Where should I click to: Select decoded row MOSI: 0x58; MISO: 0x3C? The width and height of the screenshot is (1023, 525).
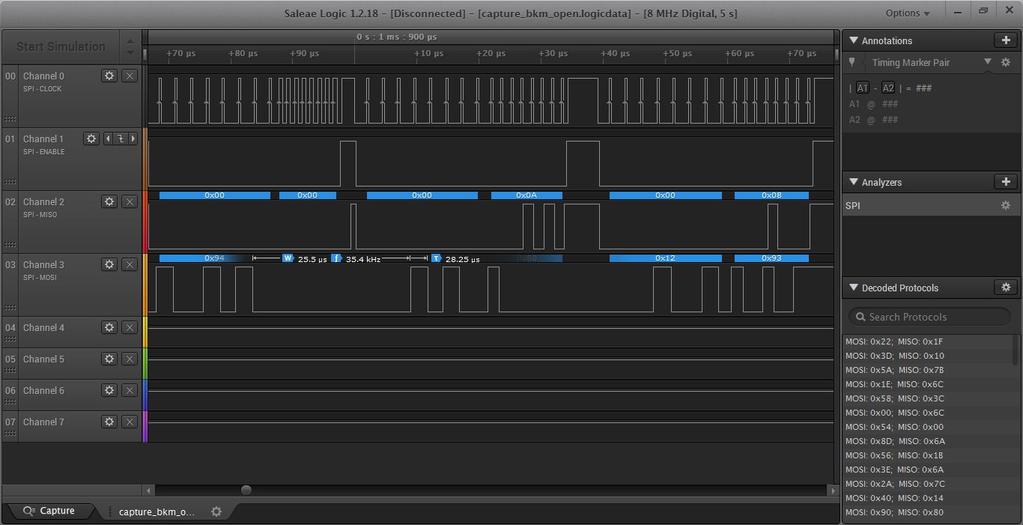coord(927,398)
